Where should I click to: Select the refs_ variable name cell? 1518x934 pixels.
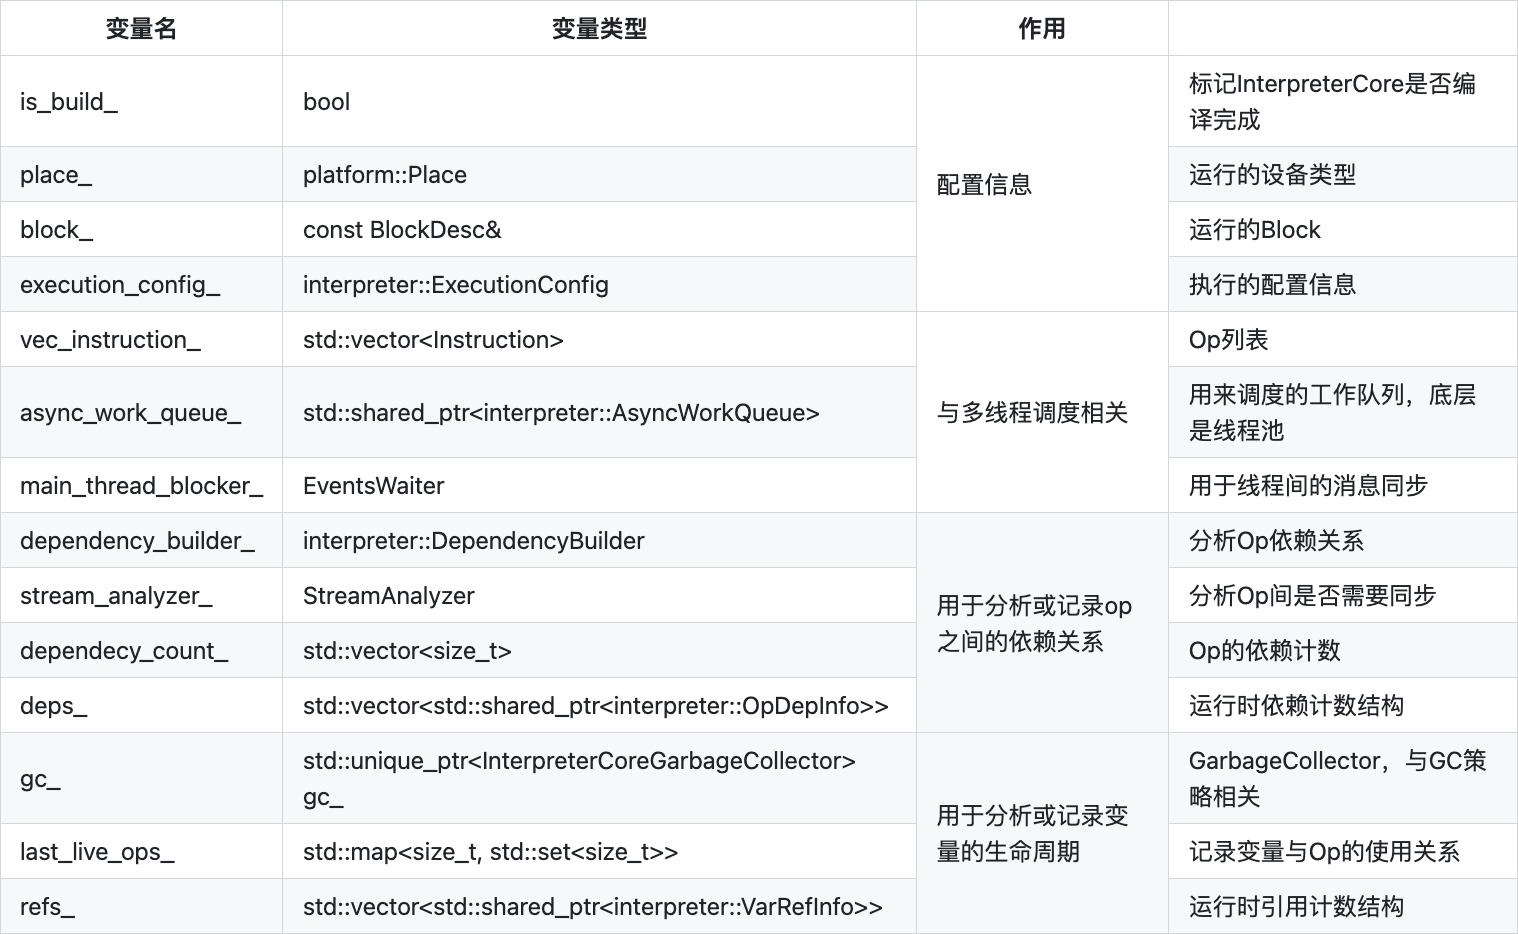coord(141,906)
